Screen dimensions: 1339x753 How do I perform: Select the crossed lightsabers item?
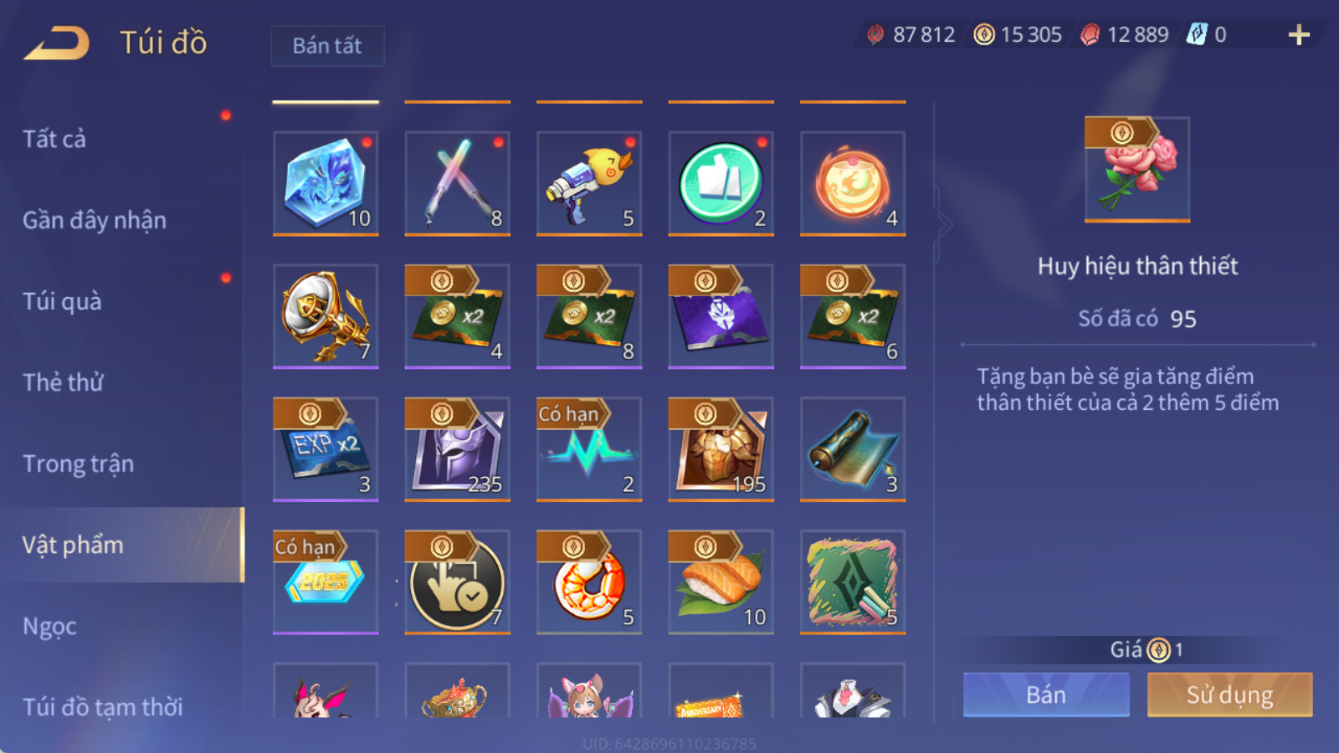pos(458,184)
